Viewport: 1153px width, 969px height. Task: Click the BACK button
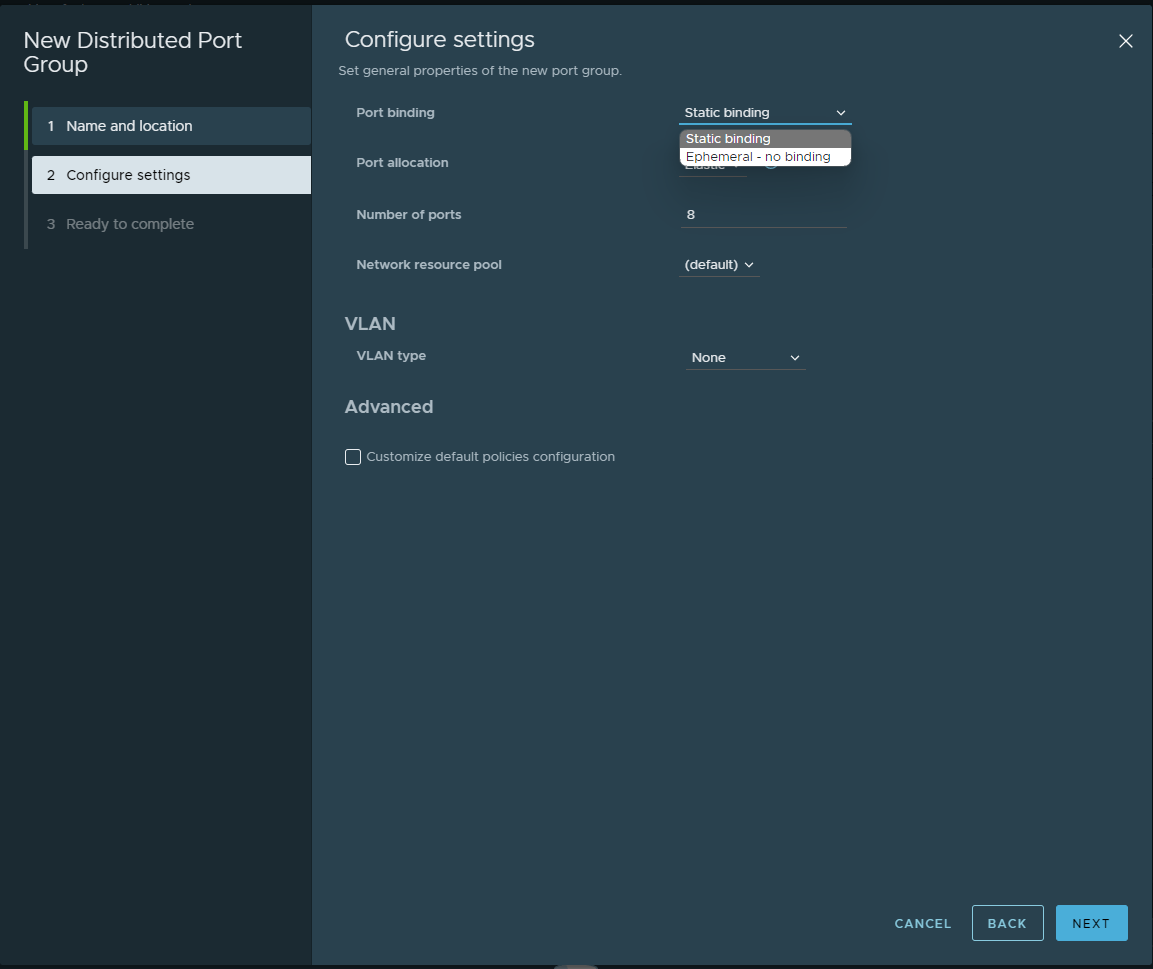(x=1007, y=923)
